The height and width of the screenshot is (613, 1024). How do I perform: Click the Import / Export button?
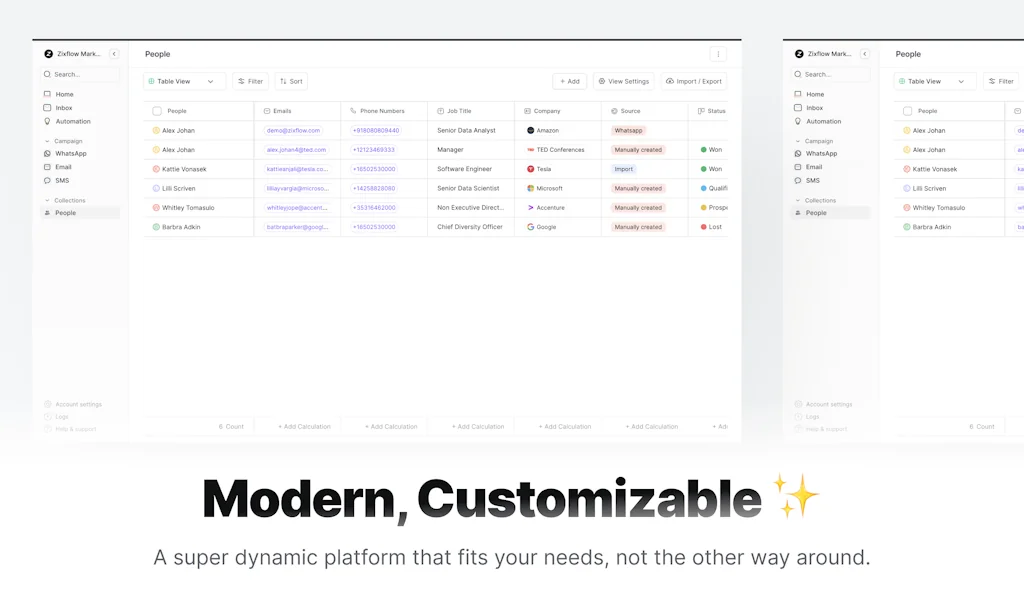click(693, 81)
